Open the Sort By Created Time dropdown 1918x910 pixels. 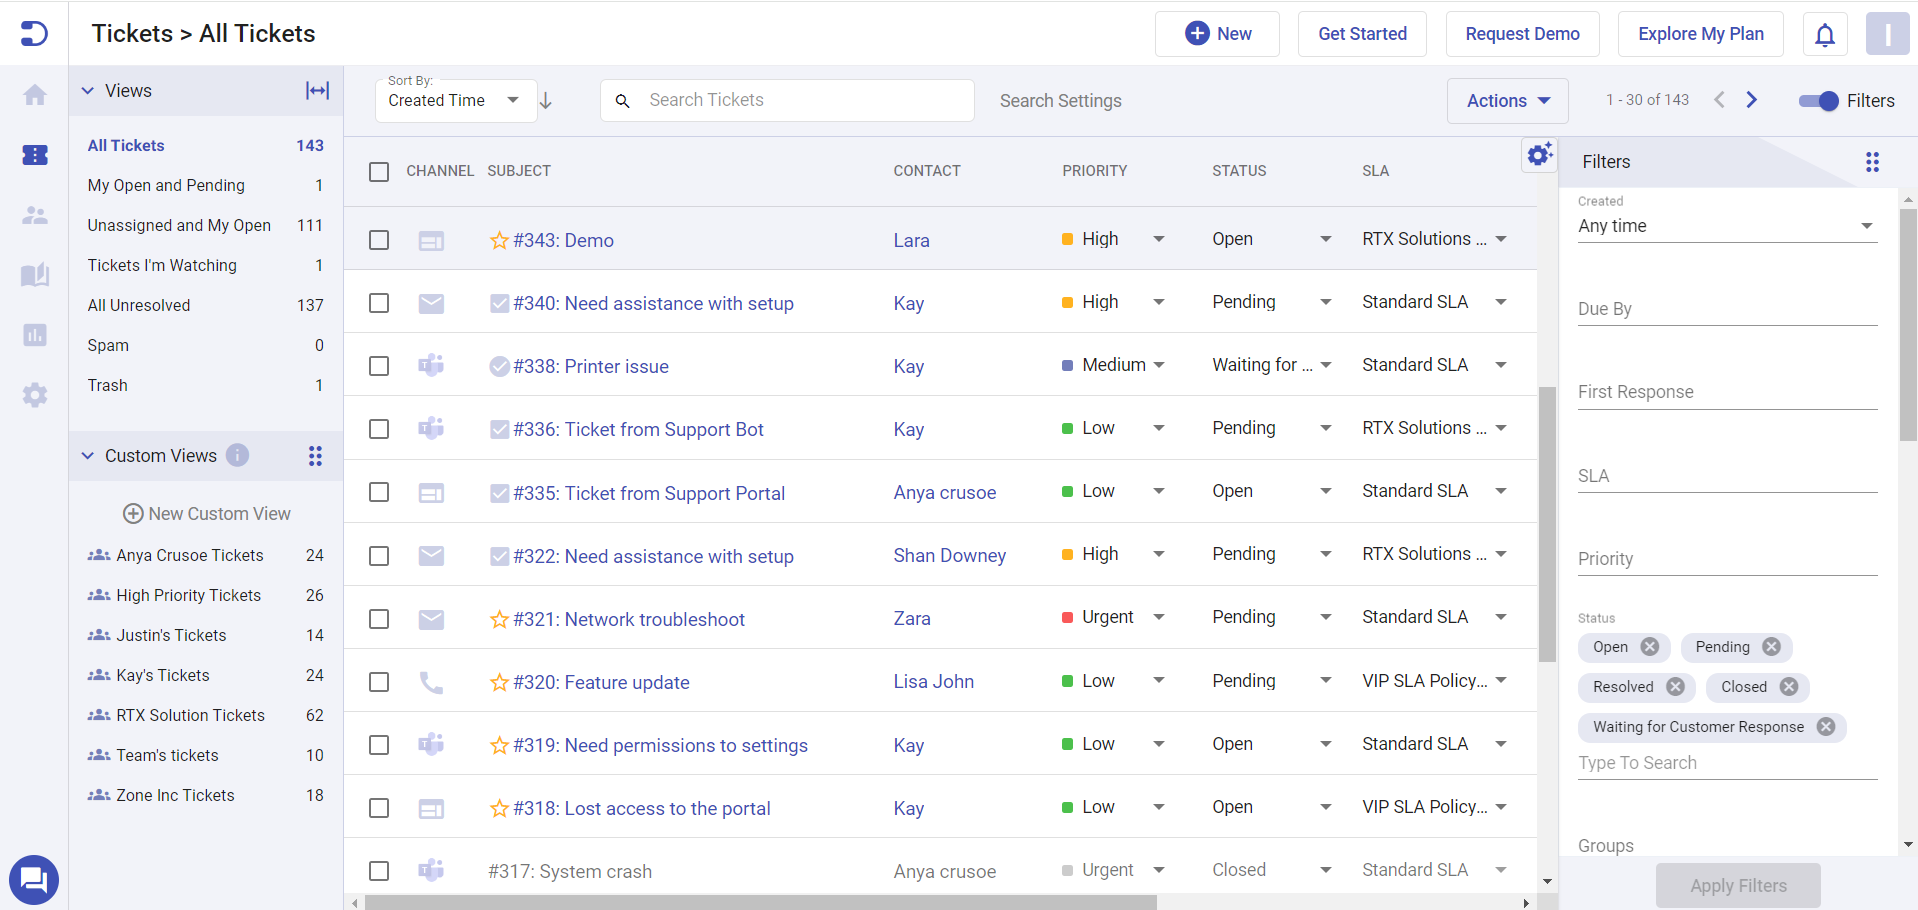455,101
